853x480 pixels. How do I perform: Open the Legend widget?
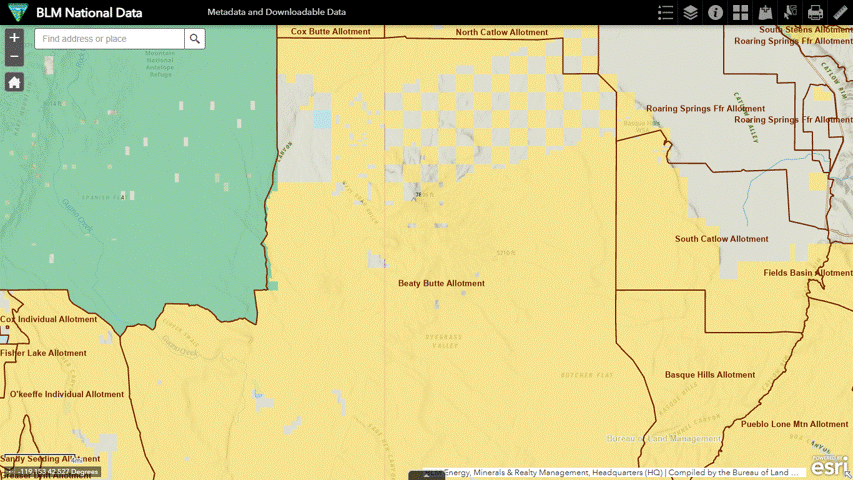pos(666,13)
